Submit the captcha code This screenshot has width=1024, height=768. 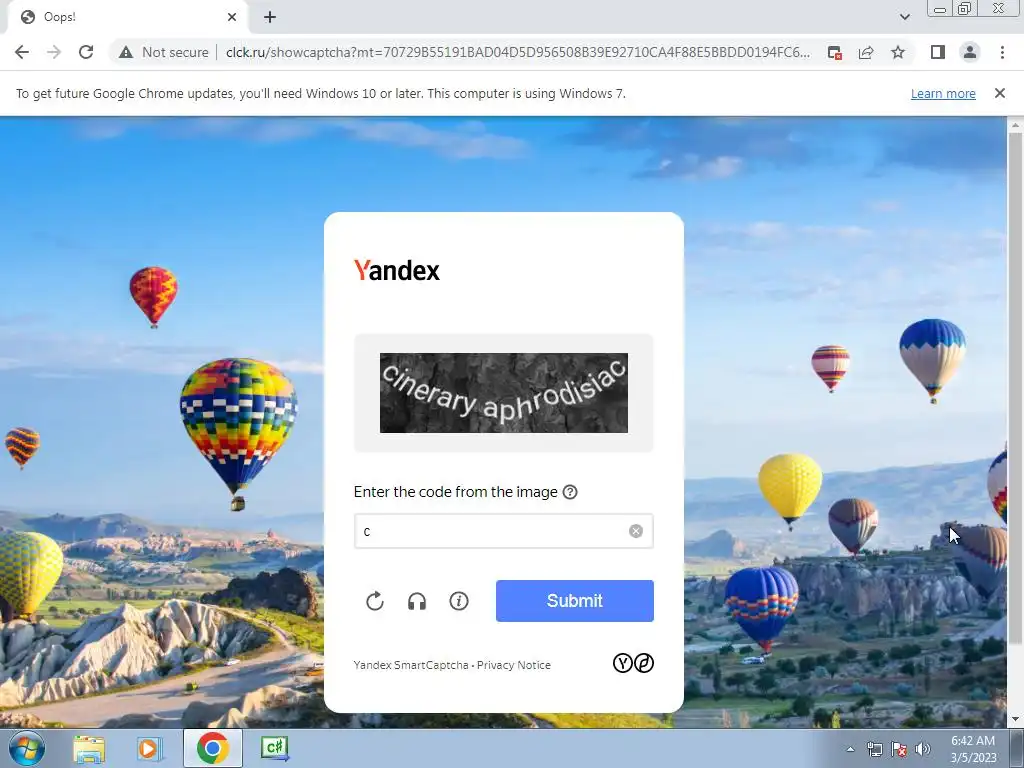[575, 601]
